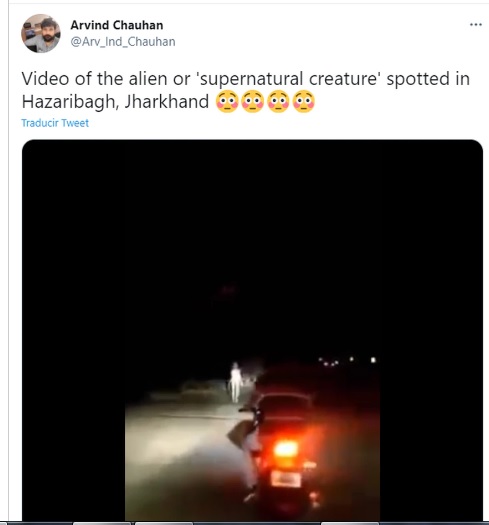The height and width of the screenshot is (525, 489).
Task: Click the motorcycle's glowing red tail light
Action: [x=286, y=450]
